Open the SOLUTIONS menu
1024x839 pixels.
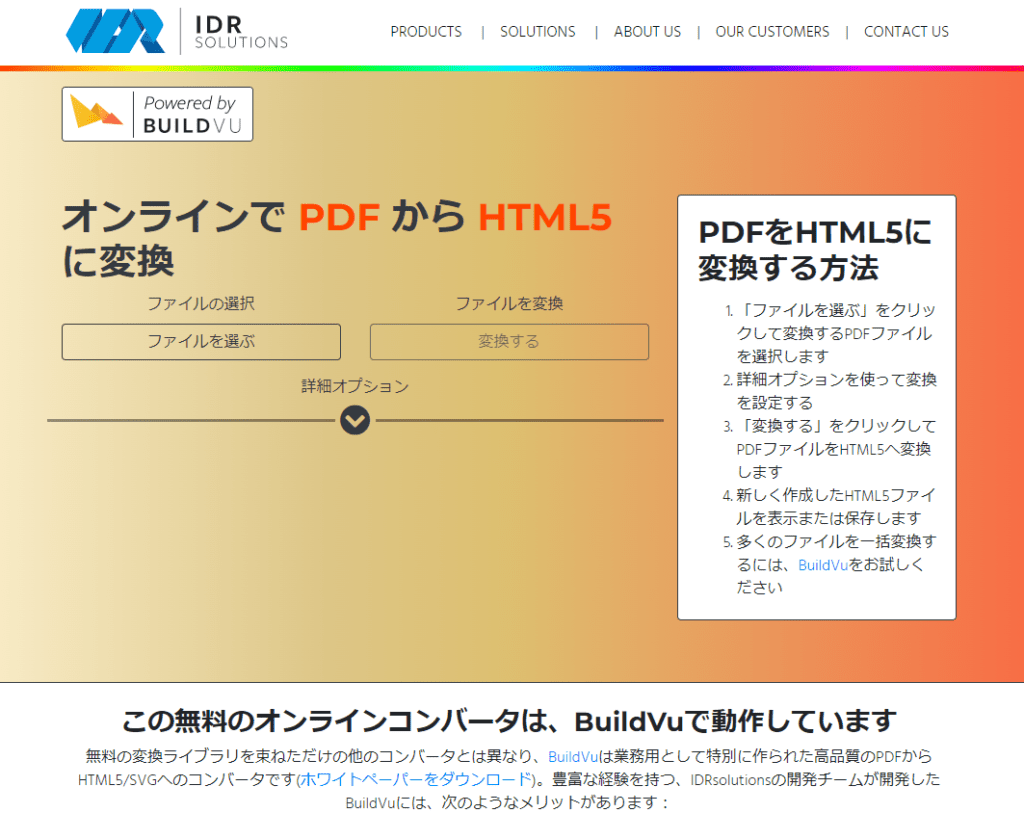537,31
